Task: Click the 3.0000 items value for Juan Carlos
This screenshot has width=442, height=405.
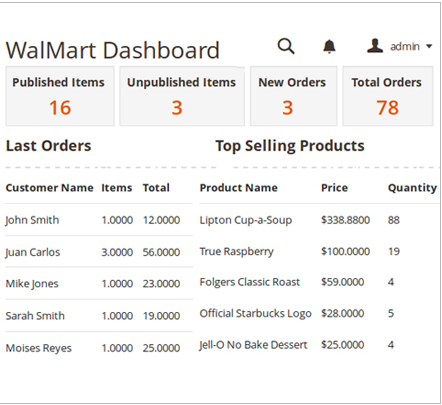Action: [x=117, y=252]
